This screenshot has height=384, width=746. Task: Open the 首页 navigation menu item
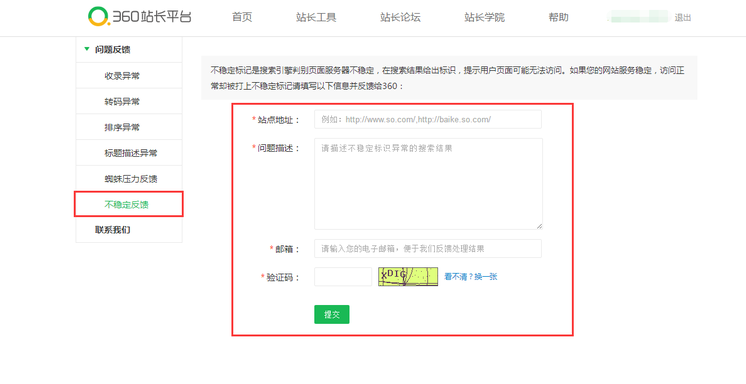(x=242, y=18)
